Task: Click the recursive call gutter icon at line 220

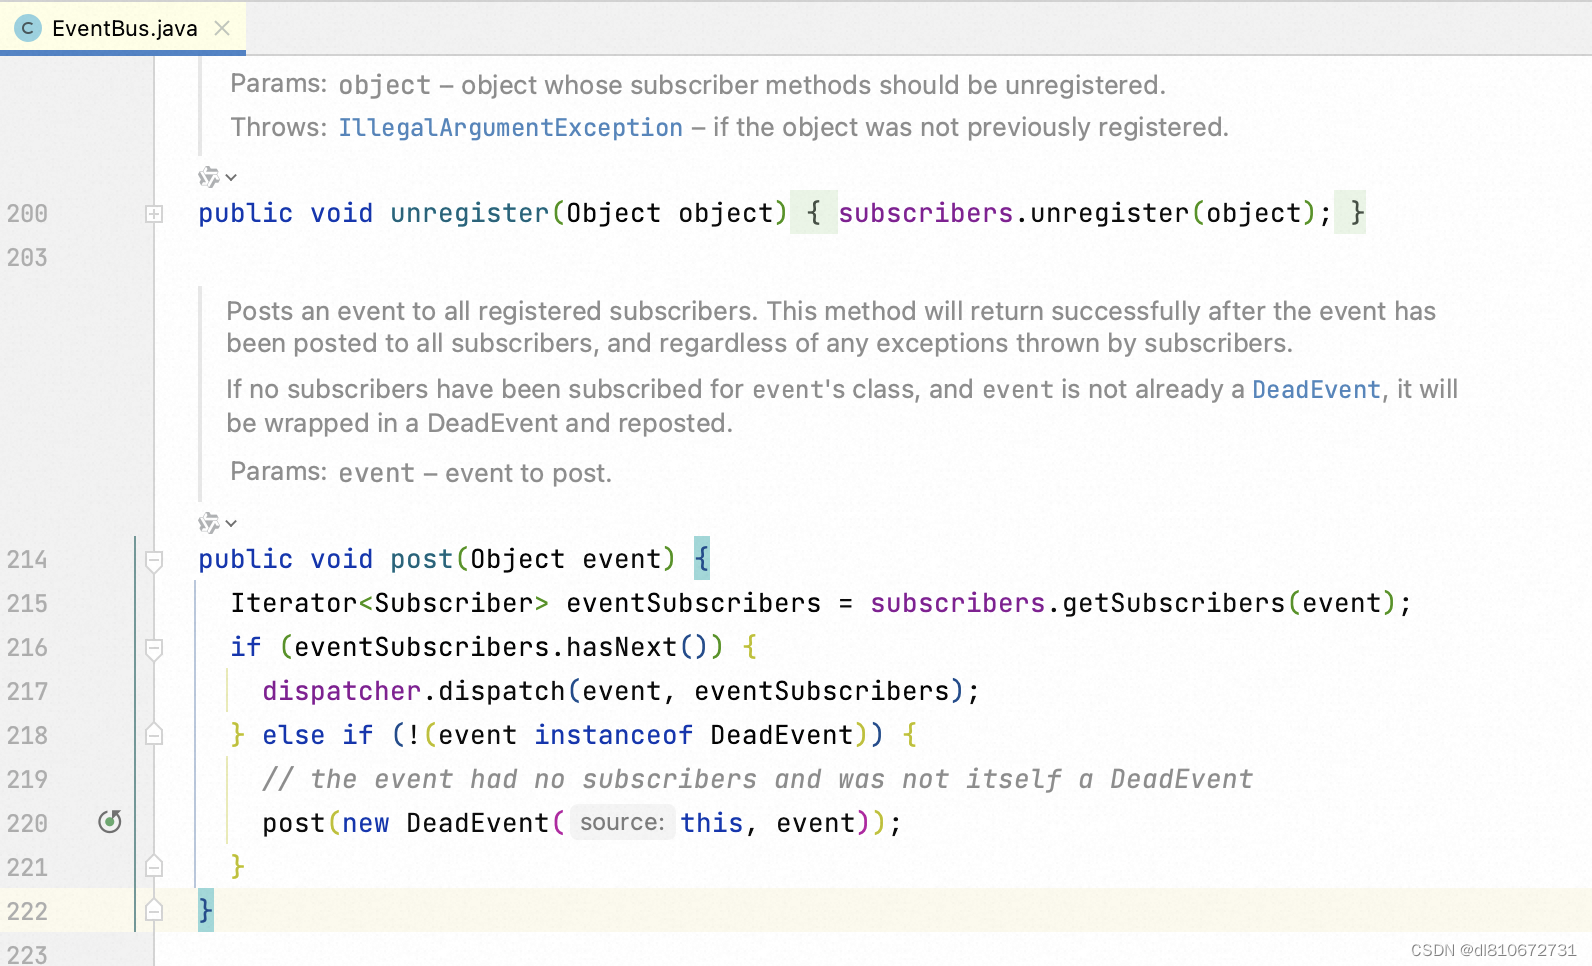Action: click(x=110, y=822)
